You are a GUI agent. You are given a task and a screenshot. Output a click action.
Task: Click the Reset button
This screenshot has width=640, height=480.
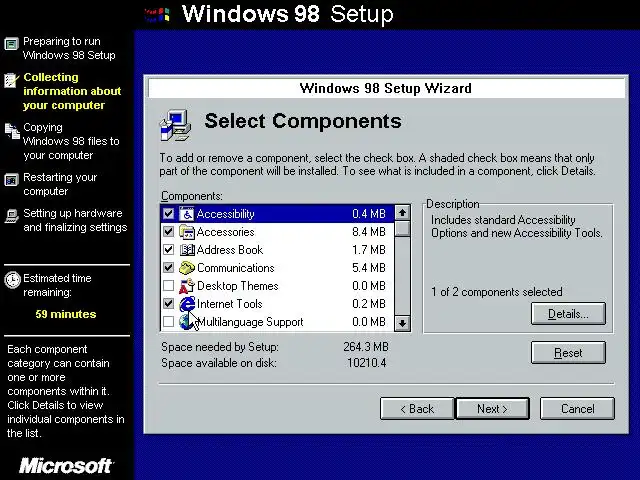[x=568, y=353]
